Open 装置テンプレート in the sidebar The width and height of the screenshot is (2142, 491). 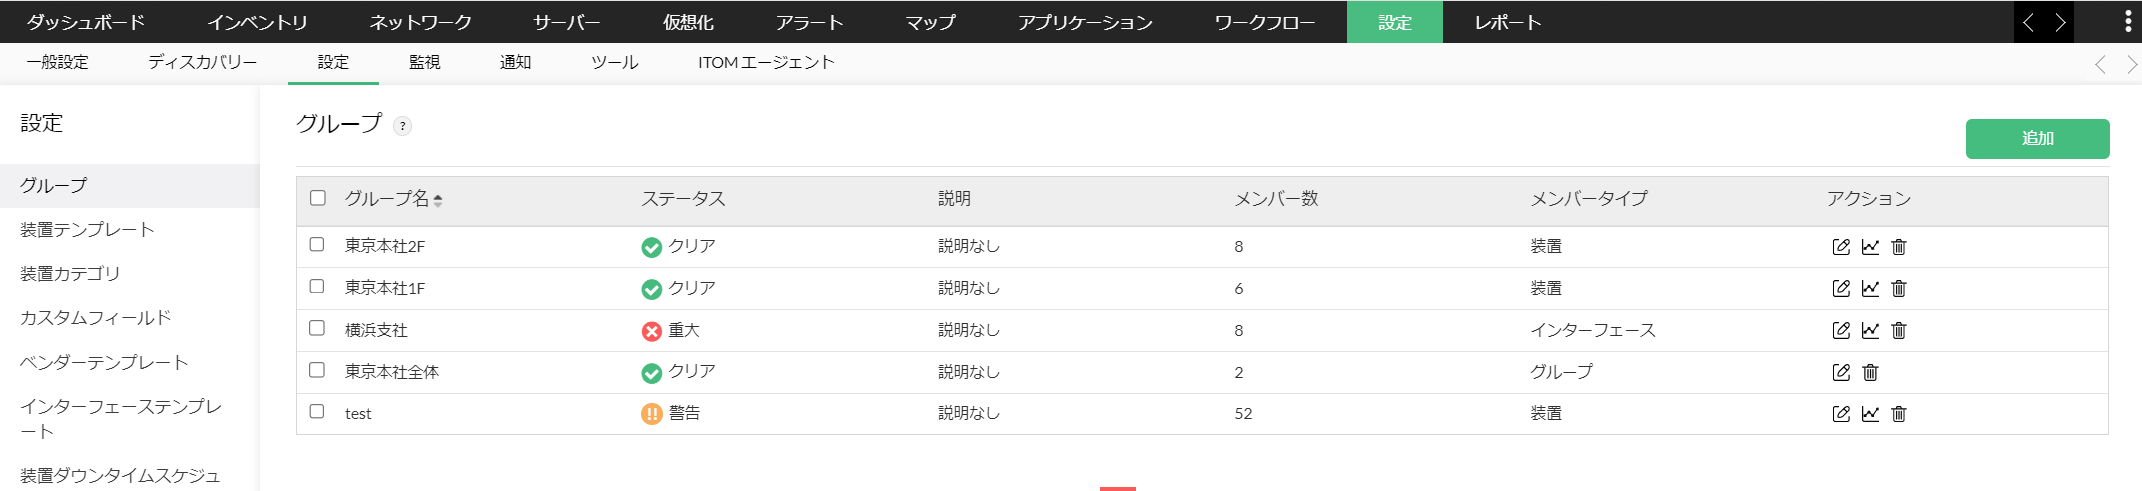87,230
